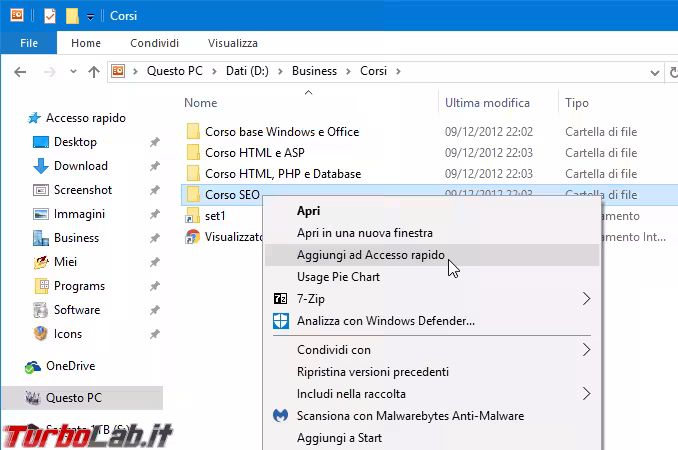Click the pin icon next to Download
The width and height of the screenshot is (678, 450).
155,166
